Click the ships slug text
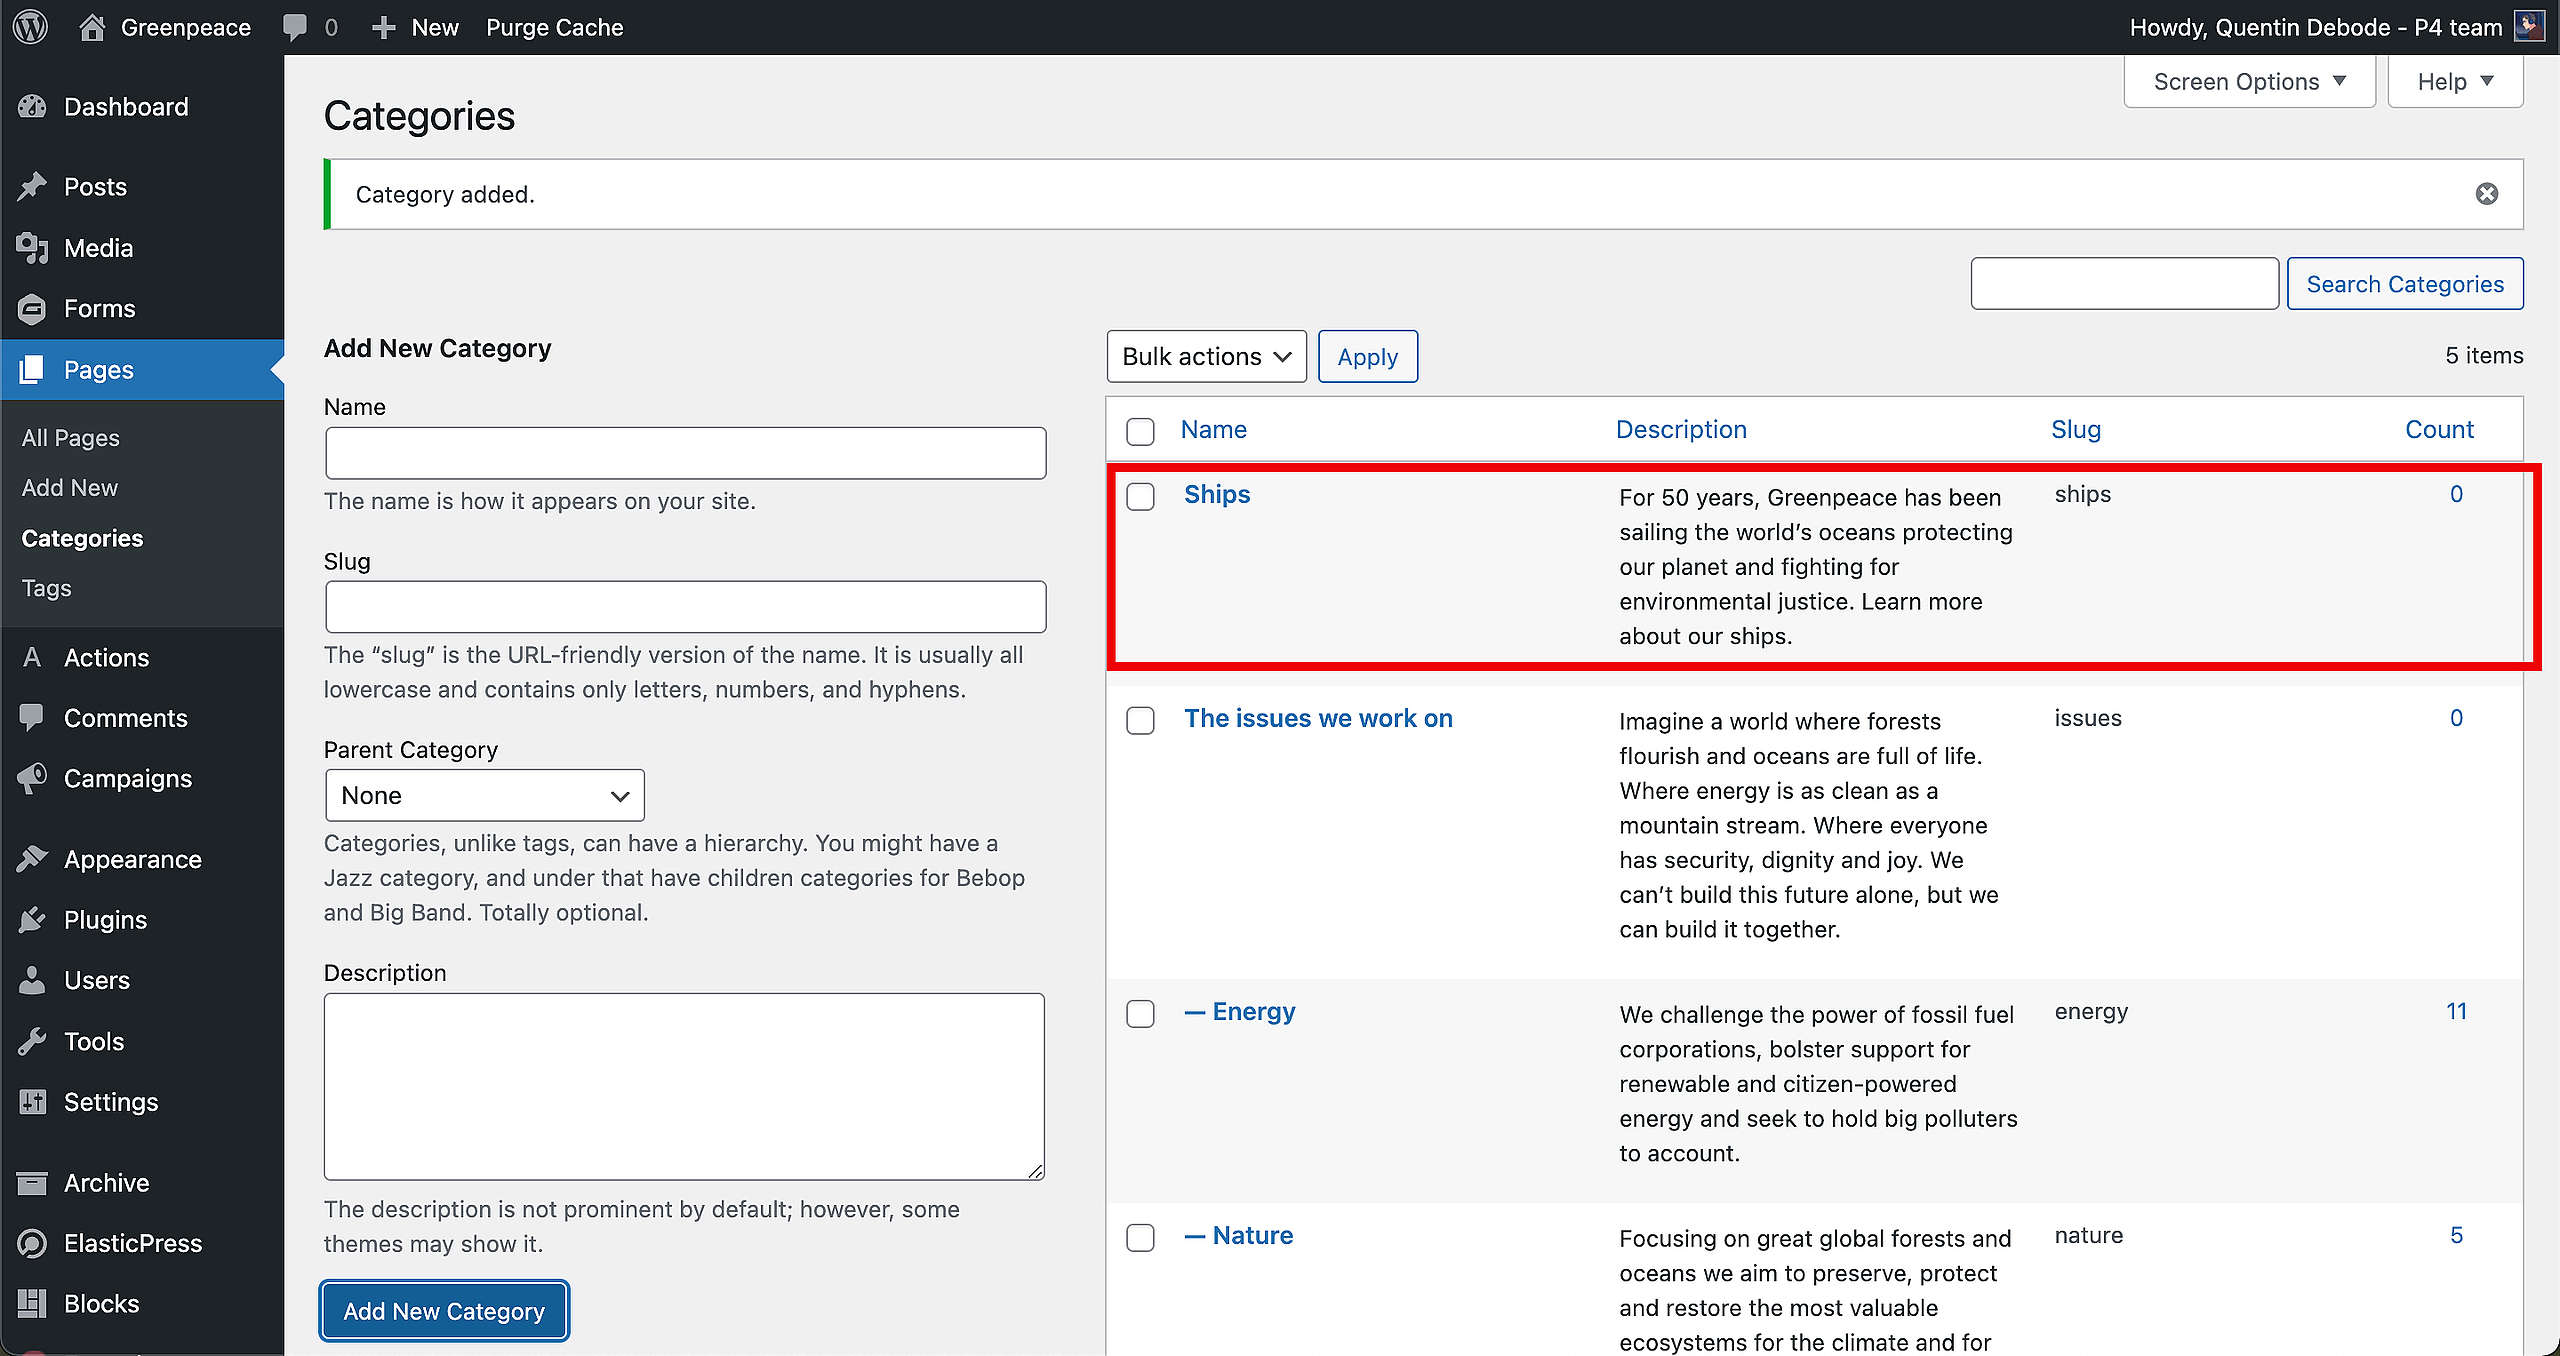The image size is (2560, 1356). (2083, 495)
